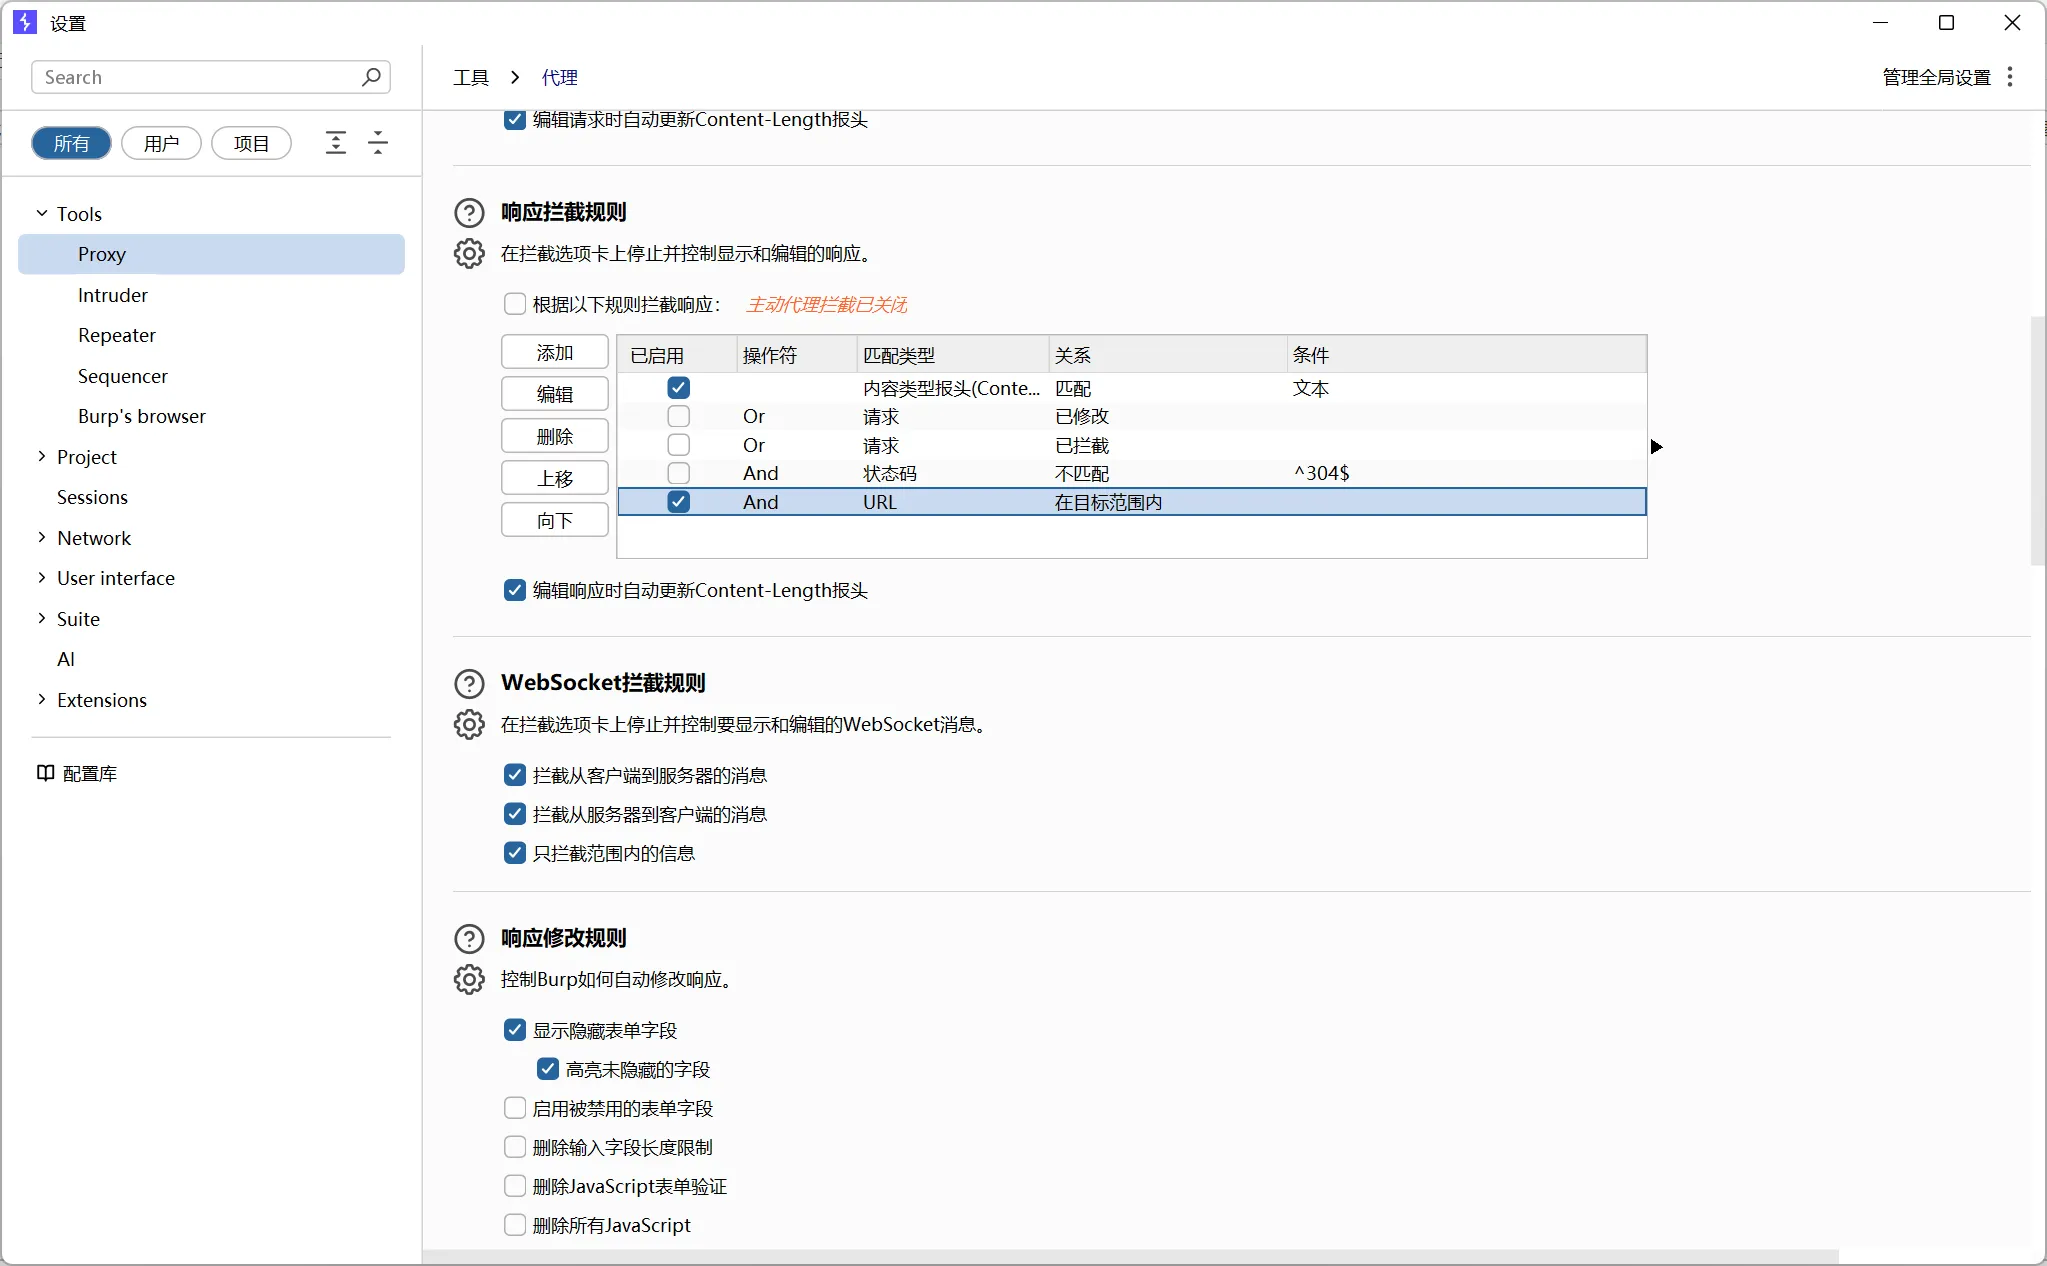Open help for WebSocket拦截规则 section

[469, 684]
